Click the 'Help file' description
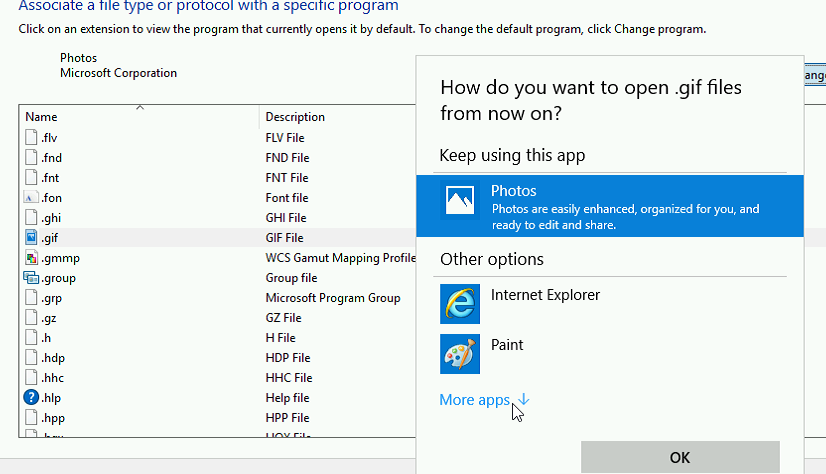The width and height of the screenshot is (826, 474). click(288, 398)
